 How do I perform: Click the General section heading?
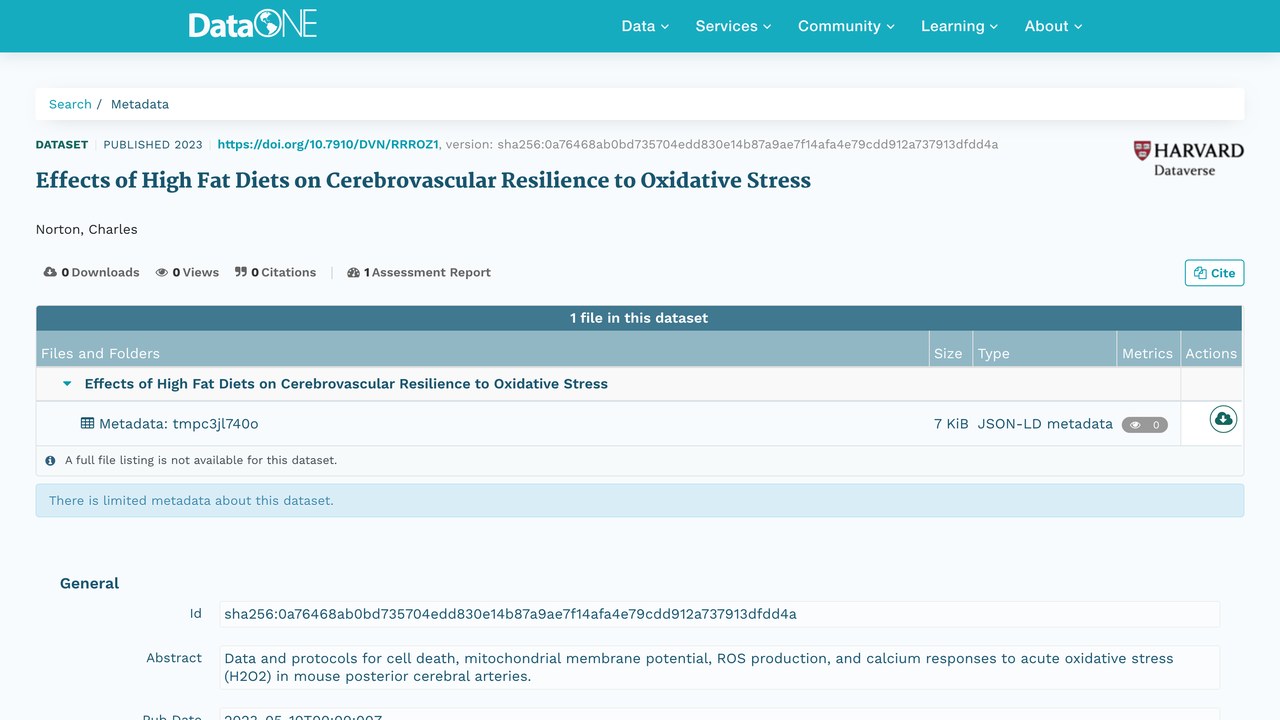tap(89, 583)
